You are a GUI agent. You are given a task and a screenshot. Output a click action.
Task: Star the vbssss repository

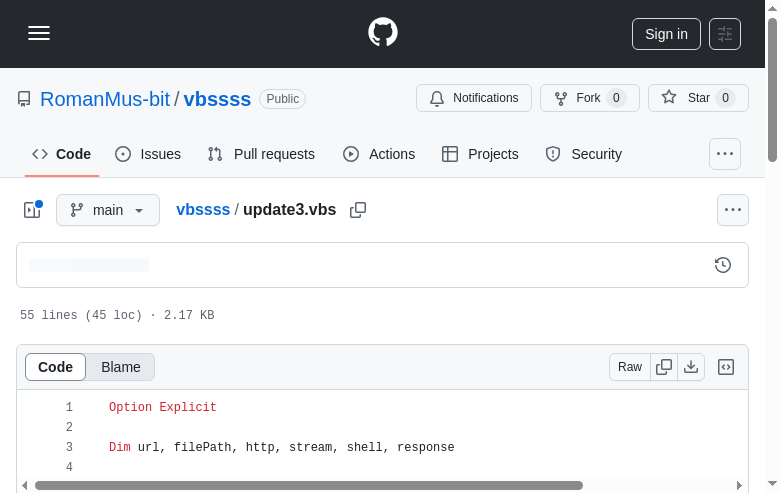coord(698,98)
